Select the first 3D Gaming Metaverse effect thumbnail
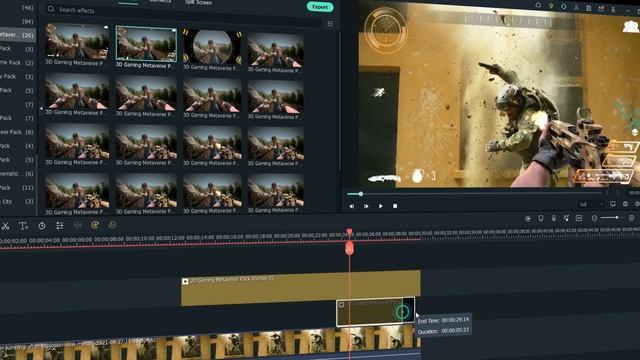Viewport: 640px width, 360px height. coord(77,42)
